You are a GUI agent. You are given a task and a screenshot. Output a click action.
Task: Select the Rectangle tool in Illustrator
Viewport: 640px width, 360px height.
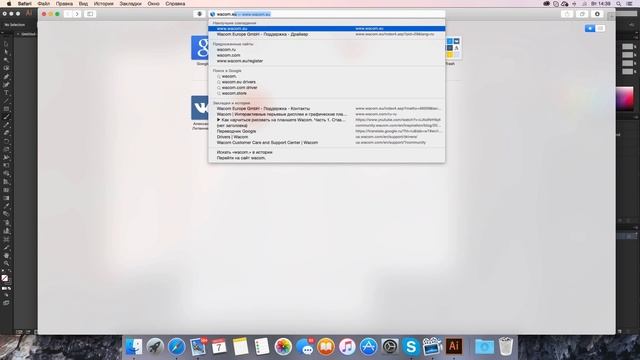tap(6, 109)
